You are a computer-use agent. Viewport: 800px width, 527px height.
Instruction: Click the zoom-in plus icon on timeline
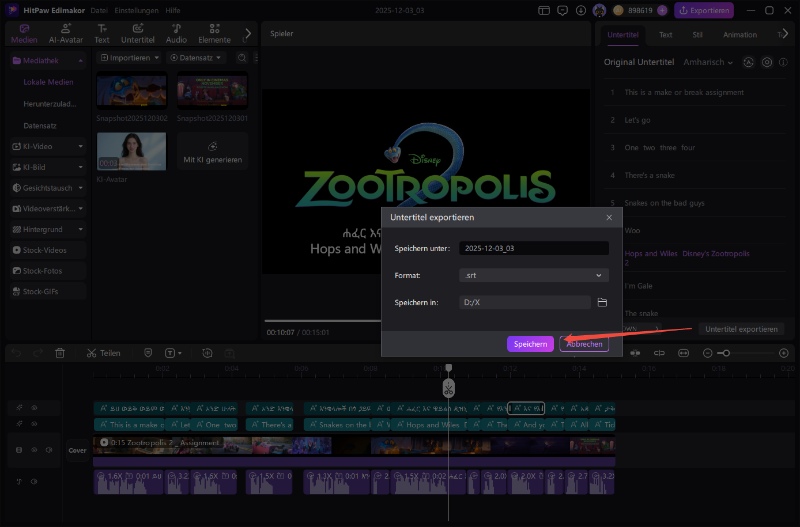pos(784,353)
